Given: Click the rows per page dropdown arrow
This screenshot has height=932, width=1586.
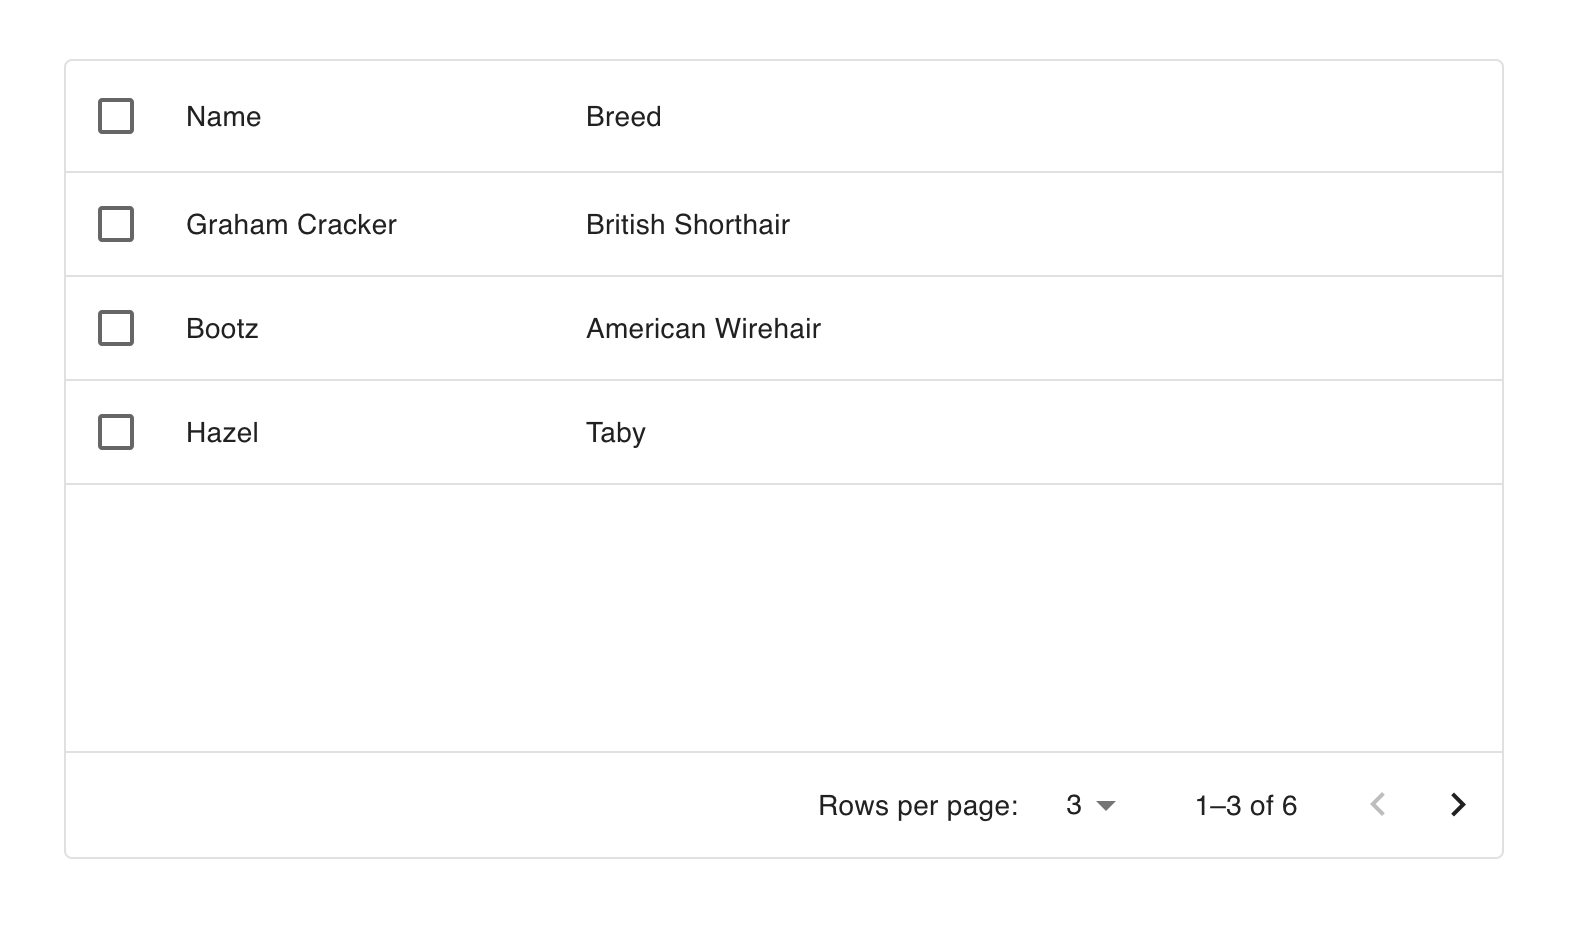Looking at the screenshot, I should pyautogui.click(x=1106, y=806).
